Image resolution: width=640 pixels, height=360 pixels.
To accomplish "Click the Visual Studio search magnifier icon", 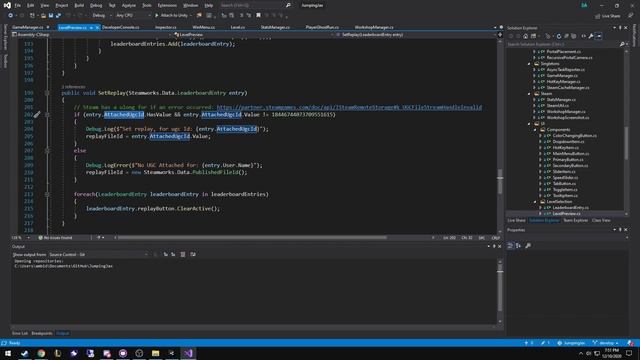I will point(288,5).
